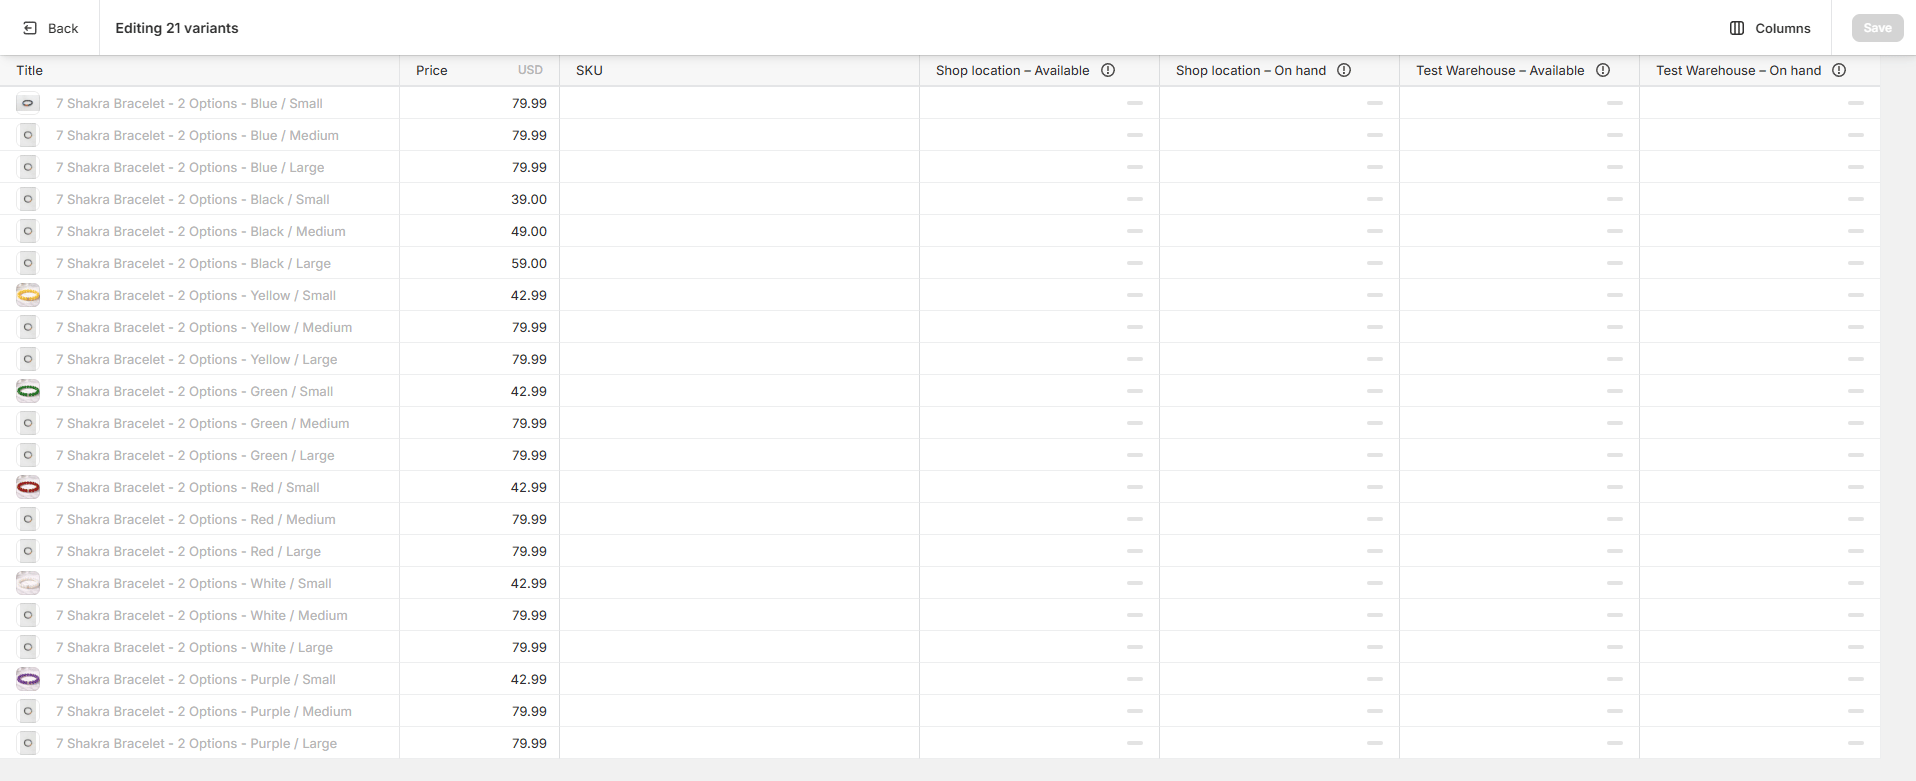Click Test Warehouse Available cell for Blue / Large

1520,167
